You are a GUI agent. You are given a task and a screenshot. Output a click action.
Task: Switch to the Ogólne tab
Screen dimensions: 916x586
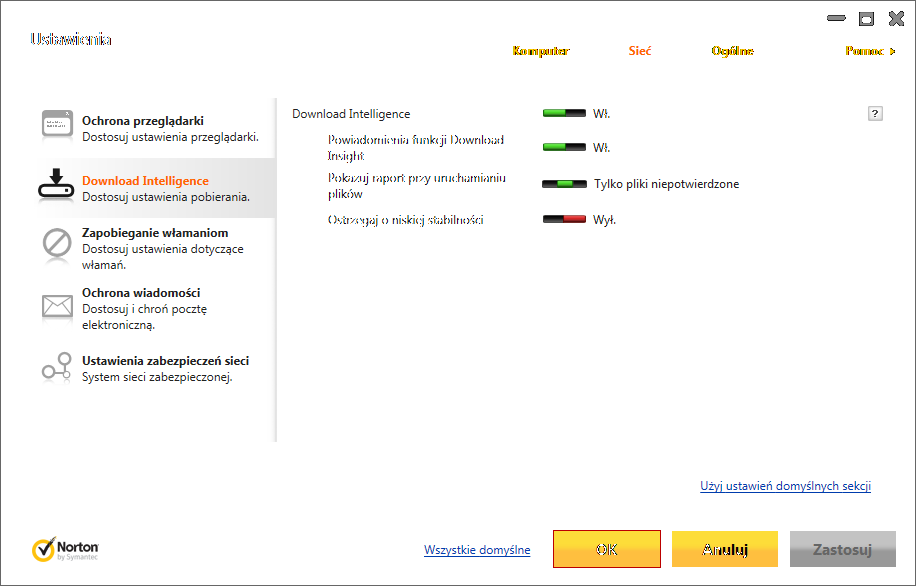pos(733,51)
